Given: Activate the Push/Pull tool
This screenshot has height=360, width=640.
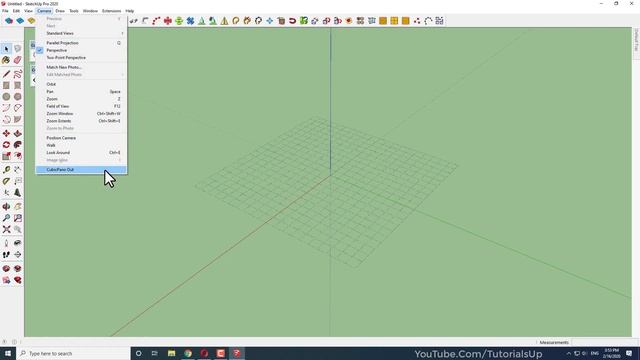Looking at the screenshot, I should [18, 133].
